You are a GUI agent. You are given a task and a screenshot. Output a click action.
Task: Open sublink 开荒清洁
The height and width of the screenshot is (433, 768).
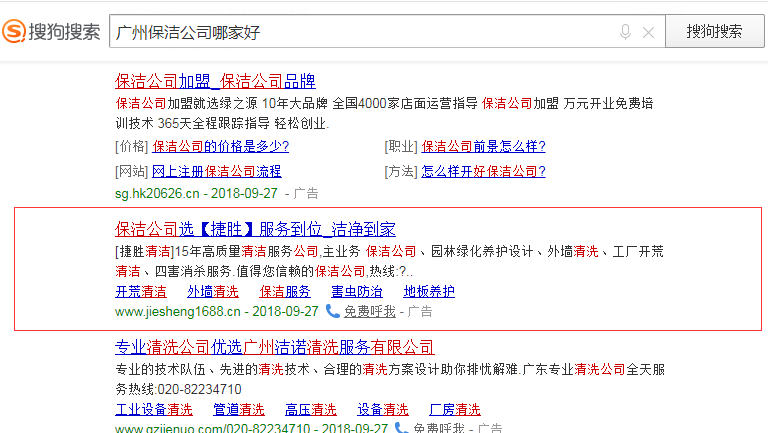(141, 291)
